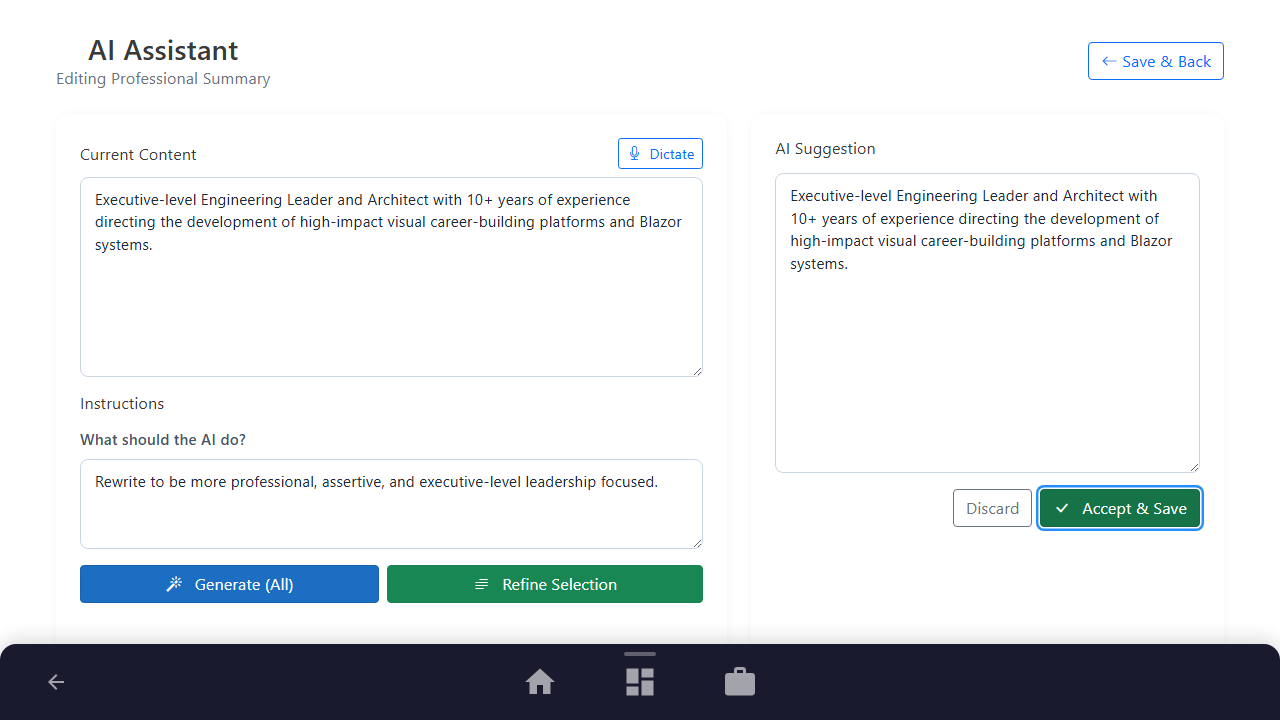
Task: Open the briefcase icon in bottom navigation
Action: coord(740,682)
